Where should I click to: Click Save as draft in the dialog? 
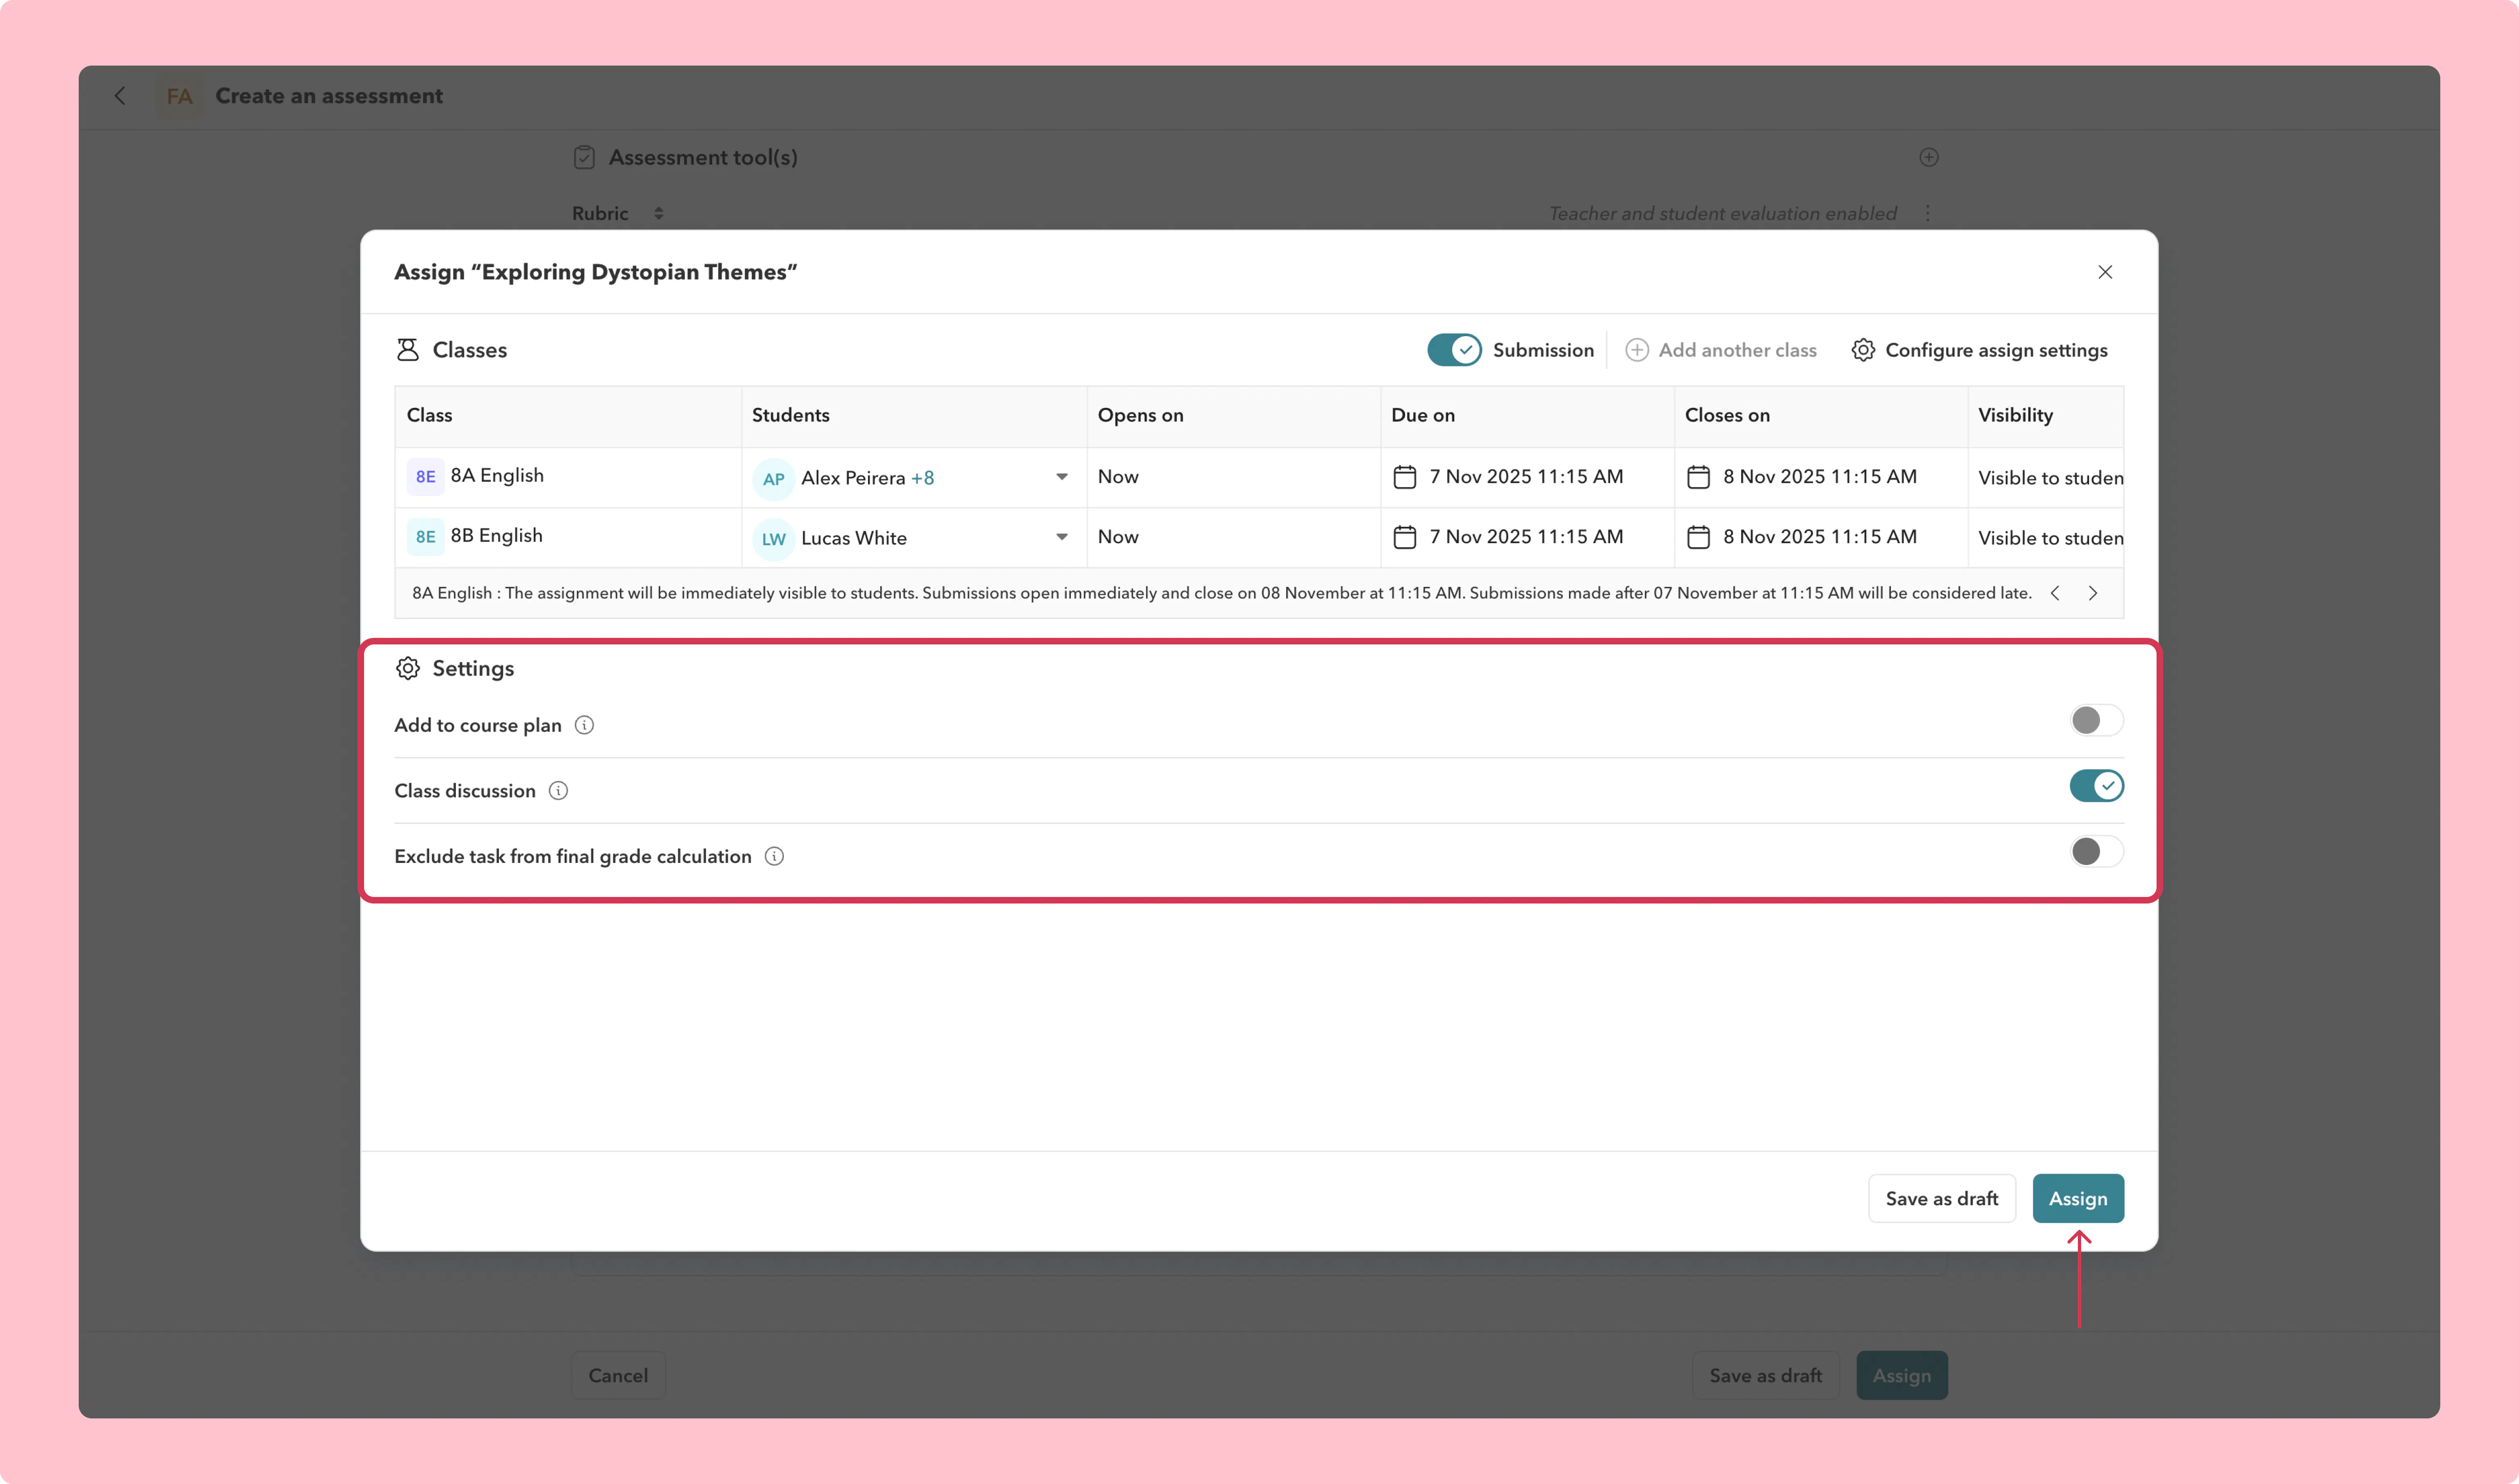pos(1942,1198)
